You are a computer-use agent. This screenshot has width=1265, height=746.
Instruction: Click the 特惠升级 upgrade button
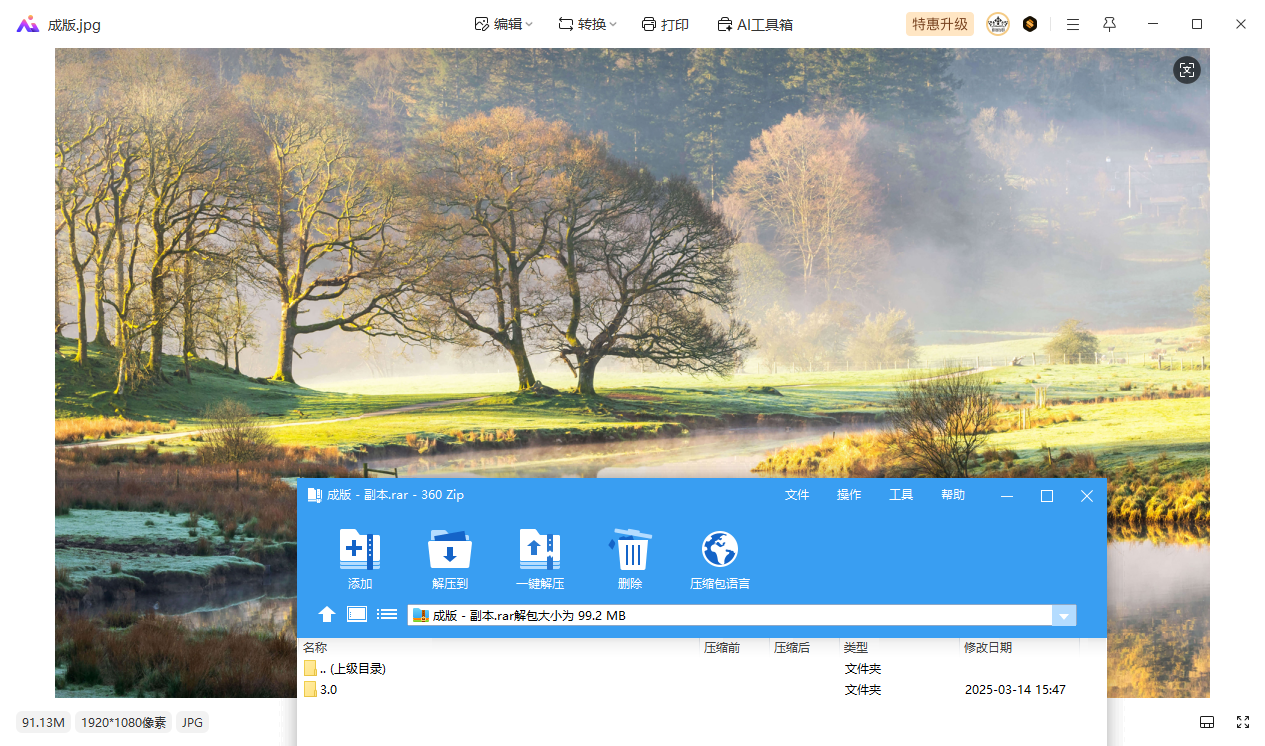click(939, 24)
